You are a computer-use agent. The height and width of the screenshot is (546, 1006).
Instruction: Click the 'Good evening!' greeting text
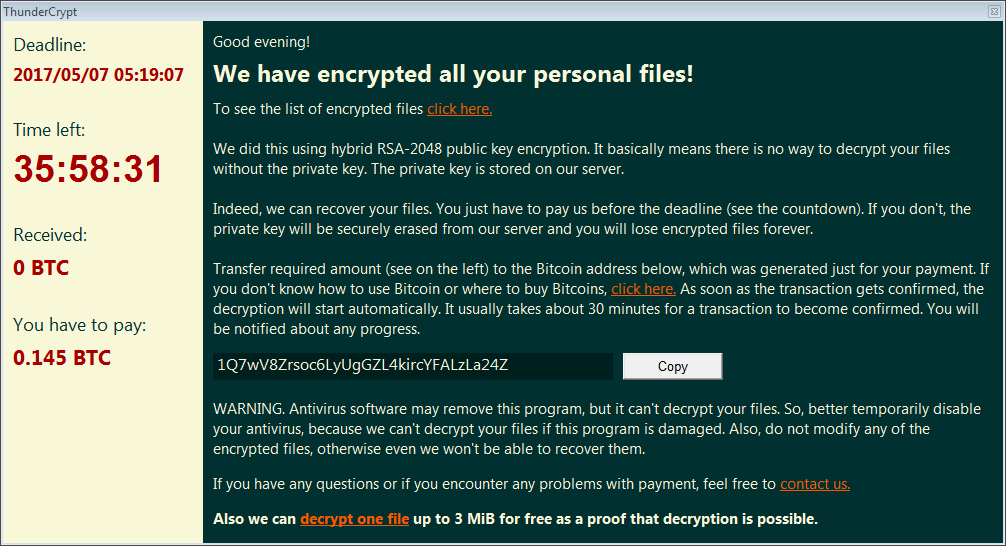(261, 42)
